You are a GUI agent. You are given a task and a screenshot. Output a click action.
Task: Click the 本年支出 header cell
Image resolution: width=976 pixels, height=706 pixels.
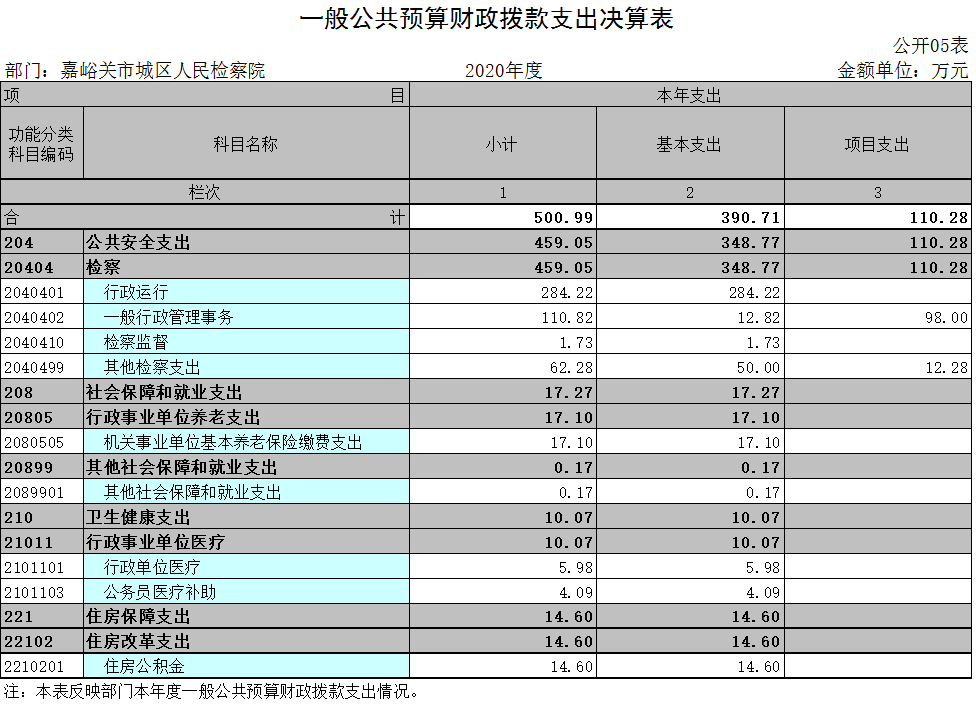[689, 96]
